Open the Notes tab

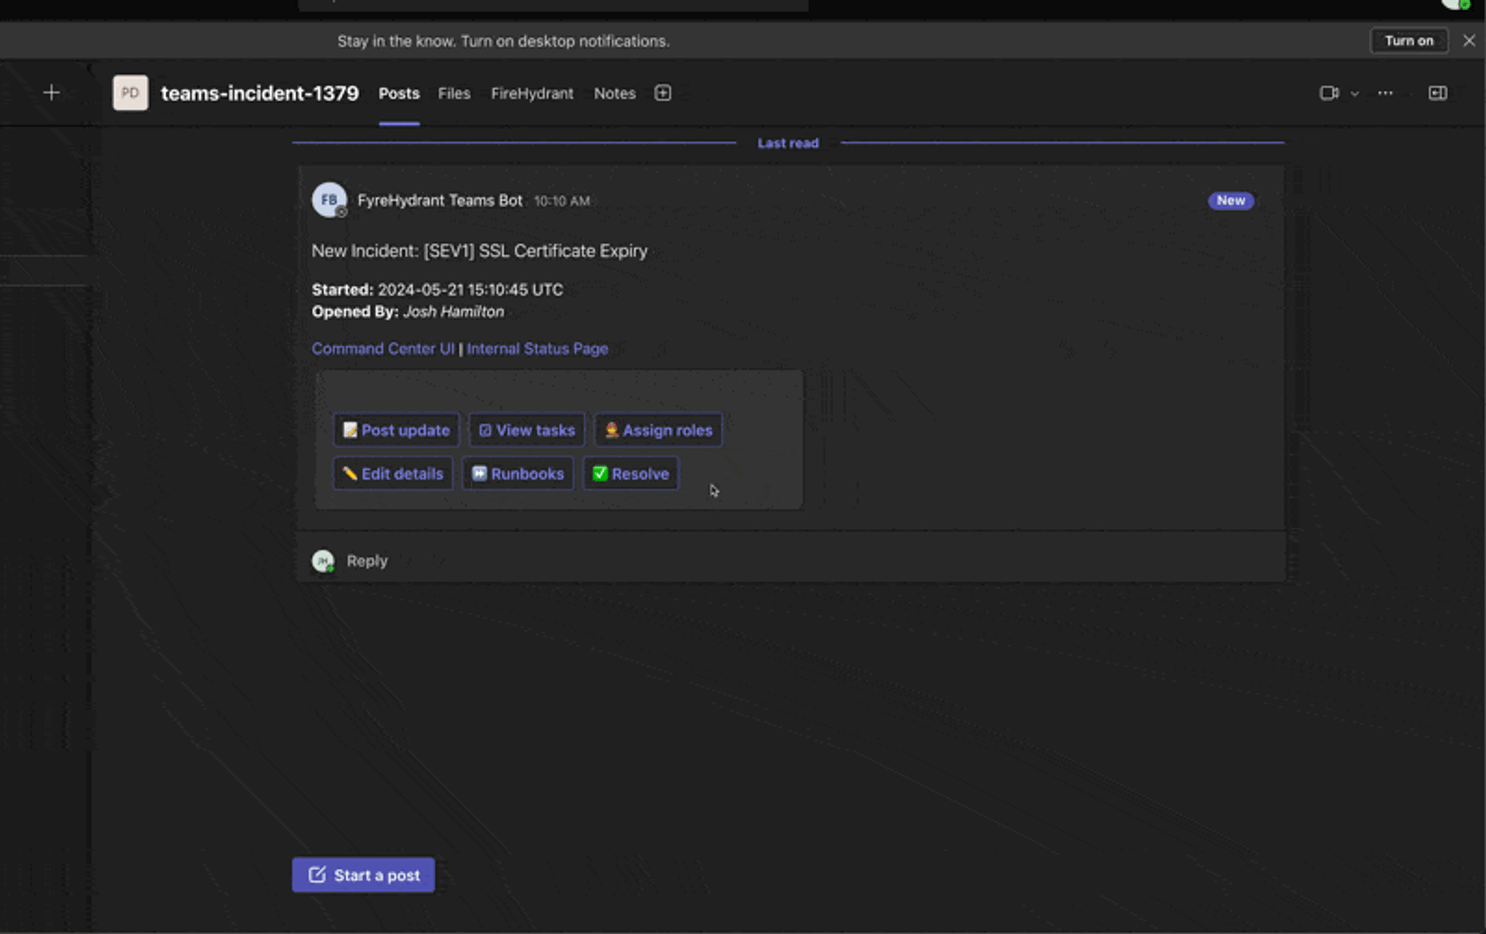(x=615, y=93)
